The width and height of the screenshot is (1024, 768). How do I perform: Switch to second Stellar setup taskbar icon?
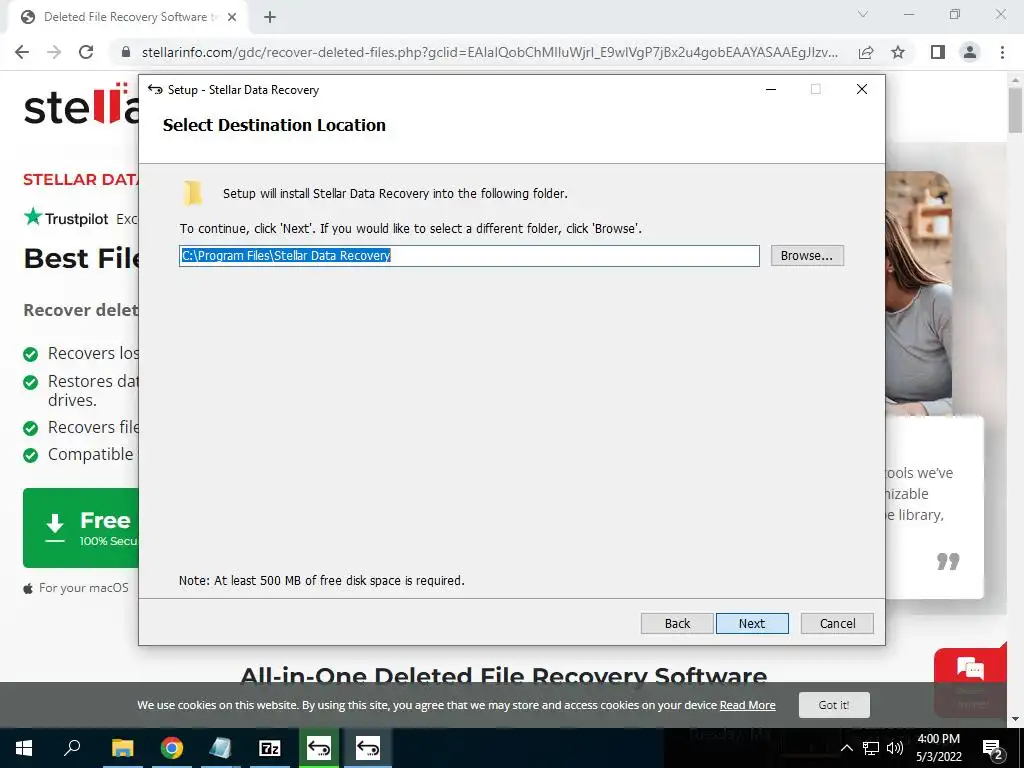click(368, 748)
